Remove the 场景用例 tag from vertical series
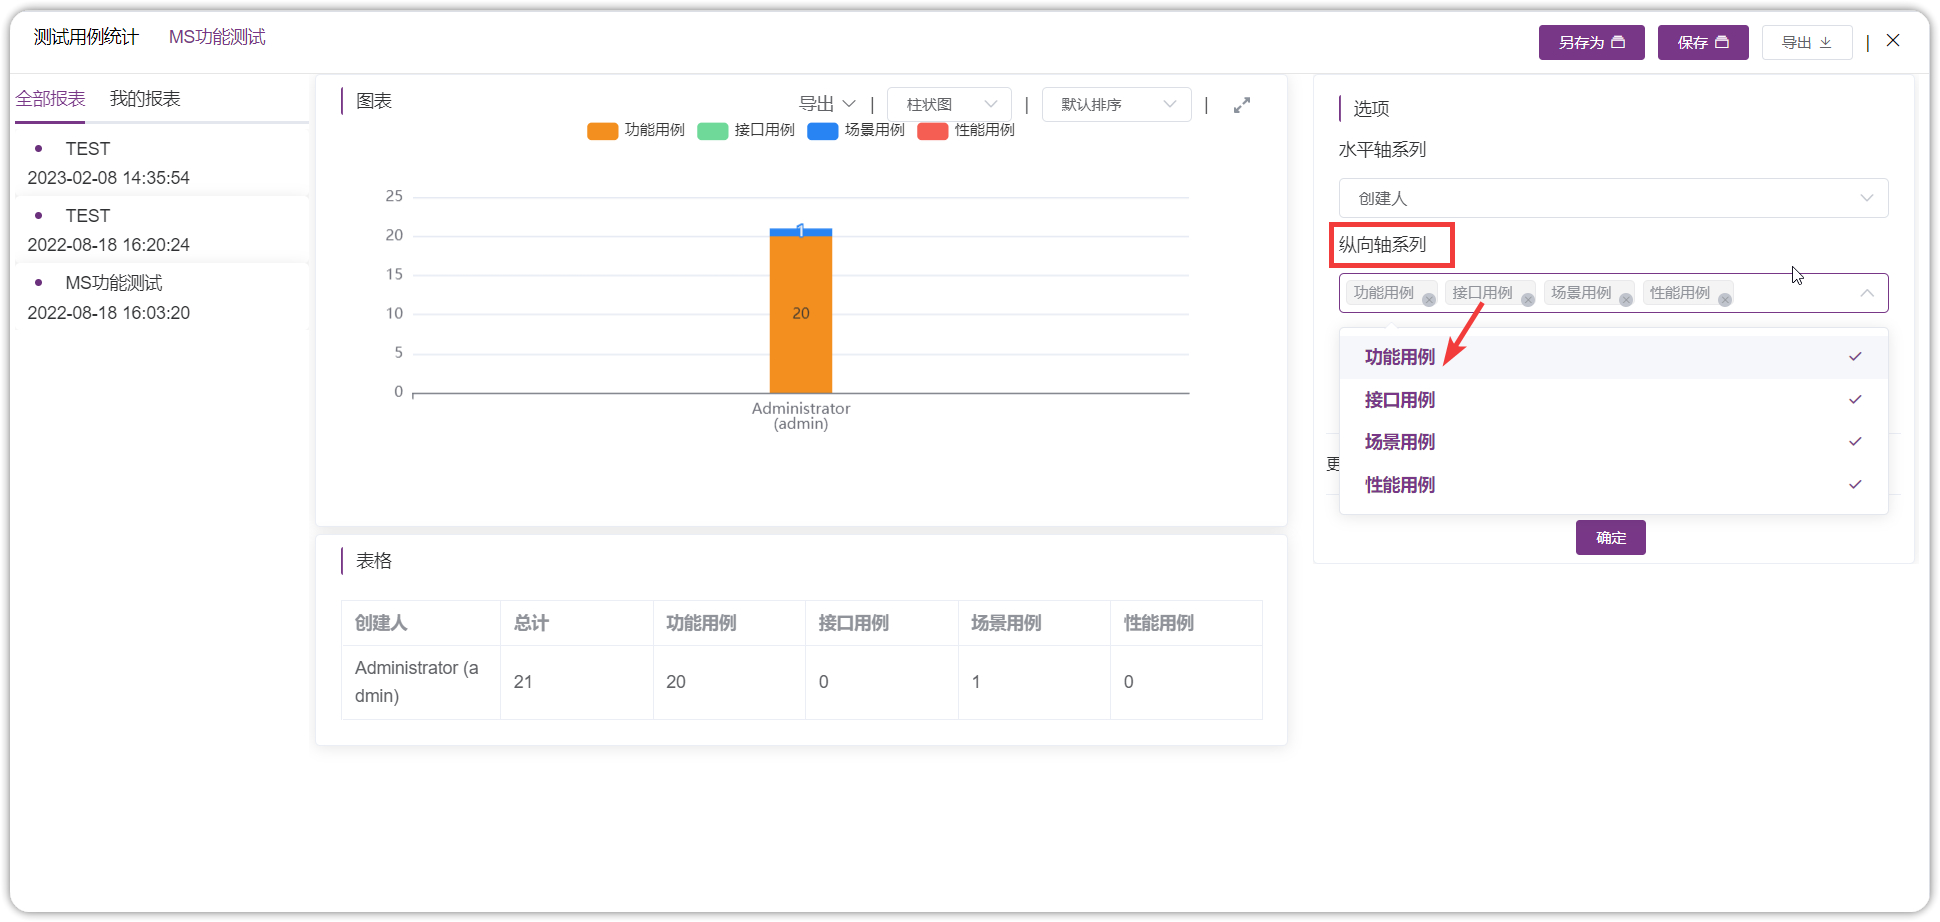Screen dimensions: 1940x922 (1626, 300)
